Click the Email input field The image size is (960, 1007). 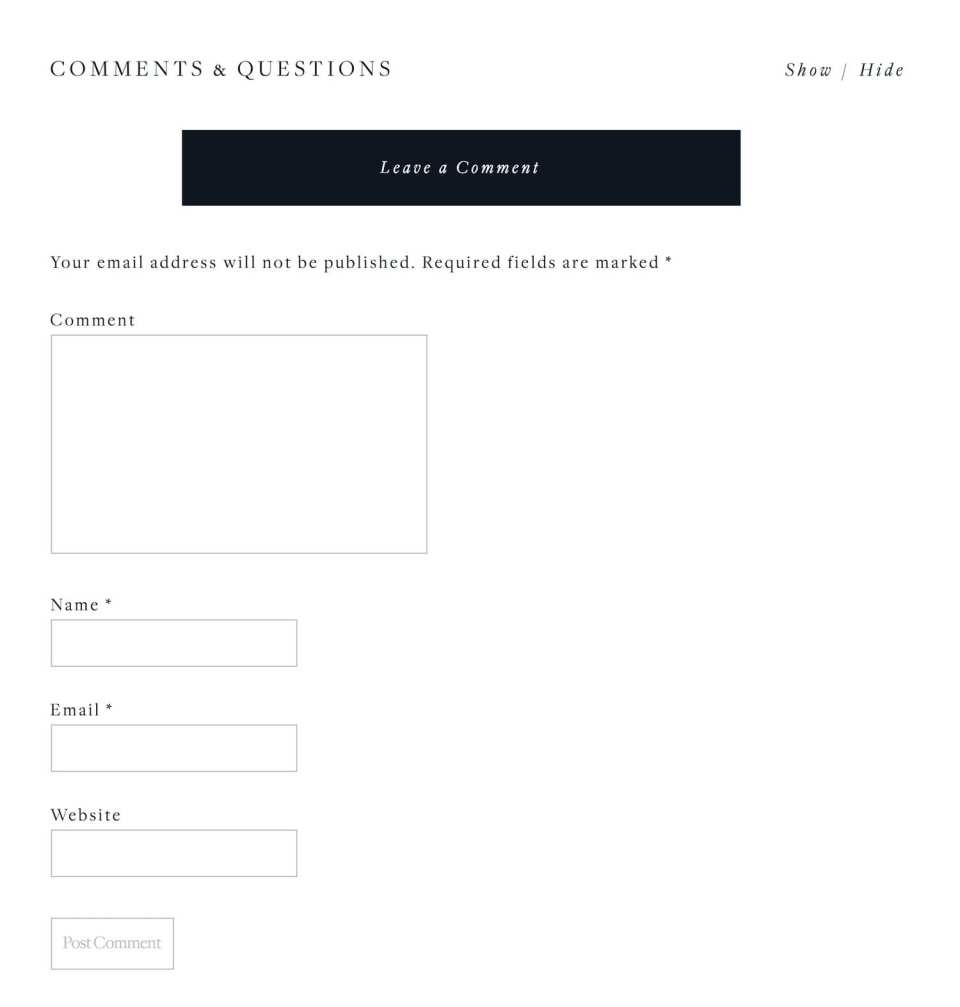173,747
